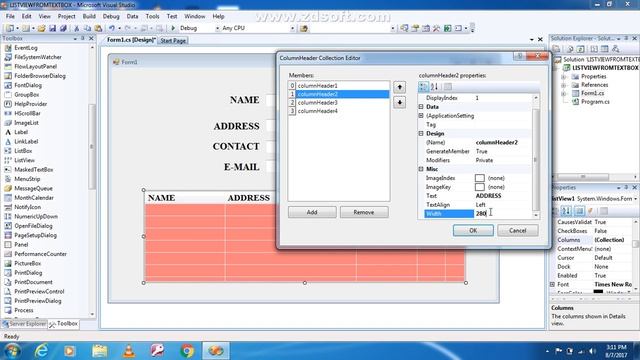This screenshot has width=640, height=360.
Task: Open the Tools menu
Action: 152,16
